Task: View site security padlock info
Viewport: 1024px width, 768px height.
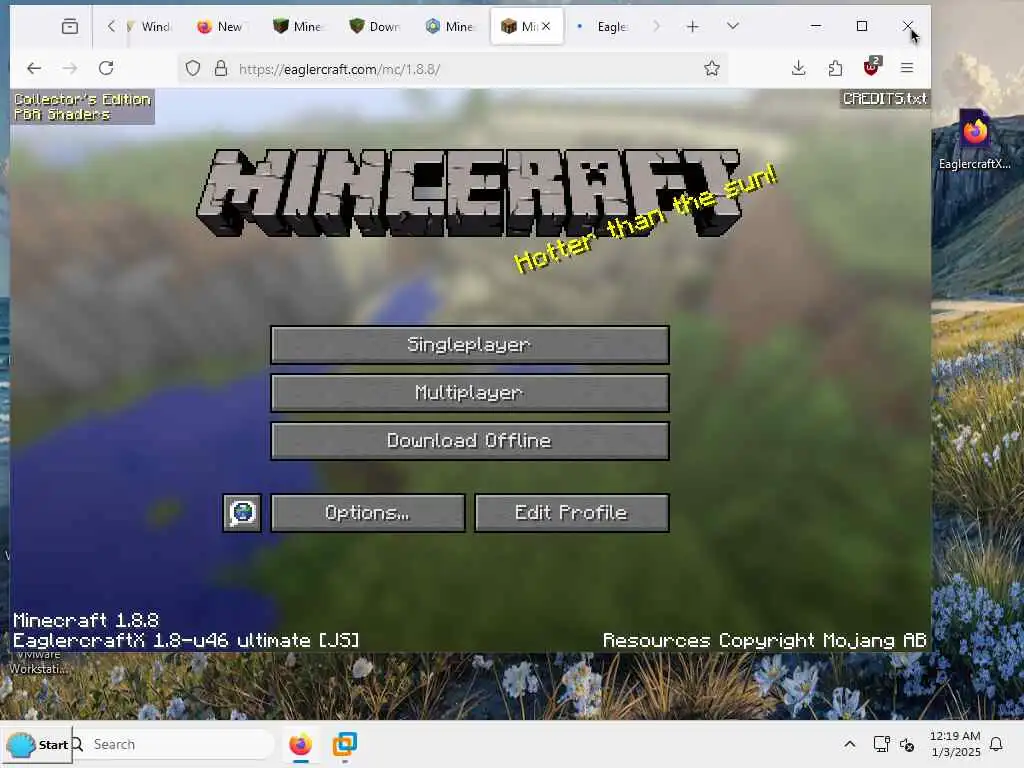Action: click(221, 68)
